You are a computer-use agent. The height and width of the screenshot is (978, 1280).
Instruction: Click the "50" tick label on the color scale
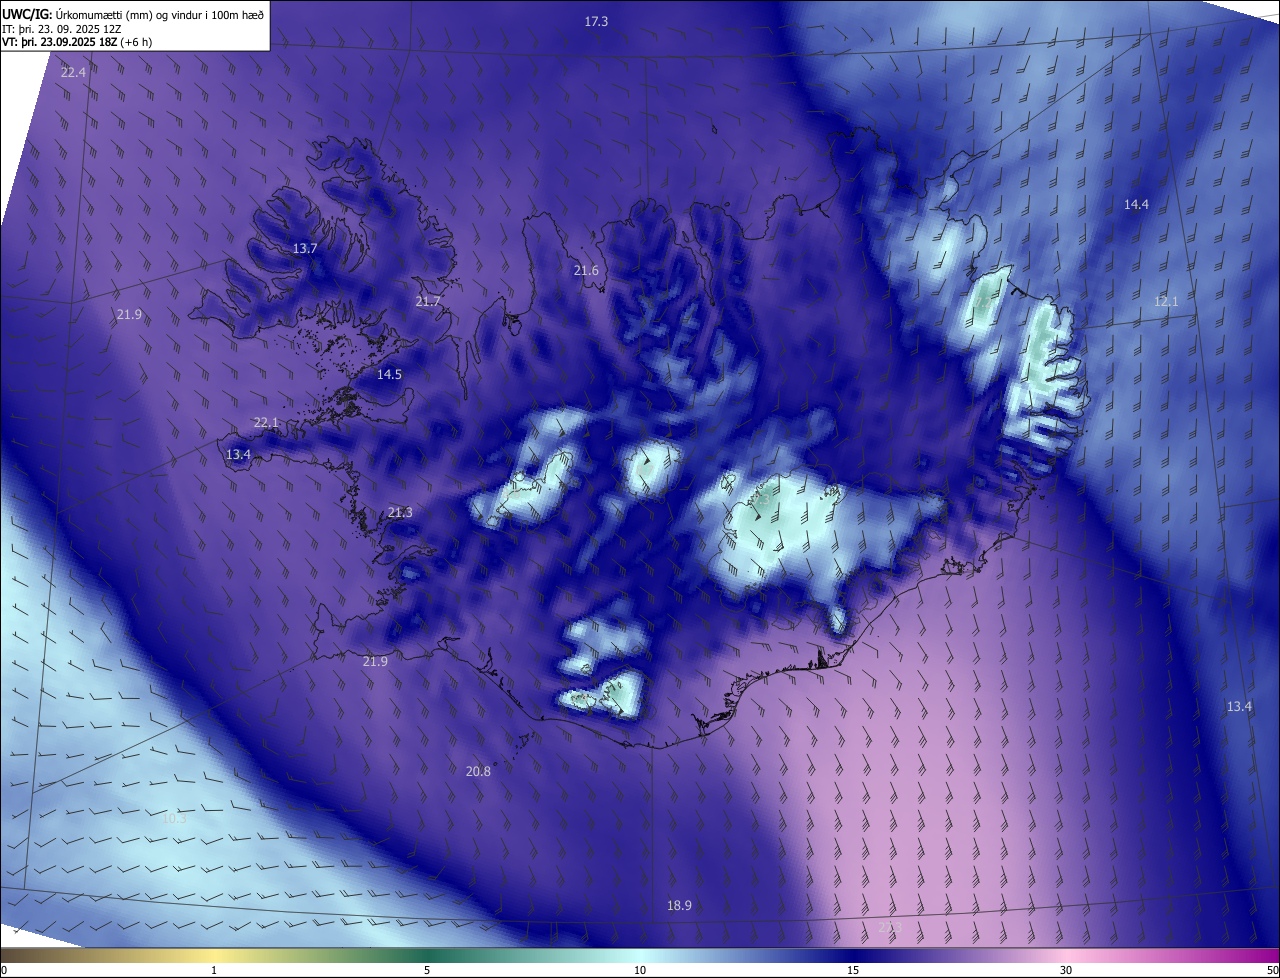[x=1272, y=970]
